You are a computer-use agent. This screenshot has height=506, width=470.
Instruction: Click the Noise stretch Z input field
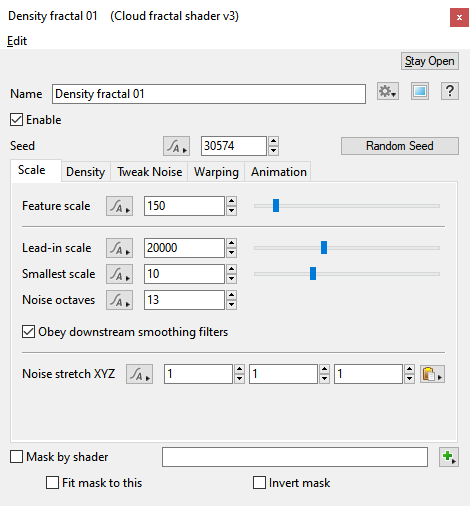click(x=368, y=374)
